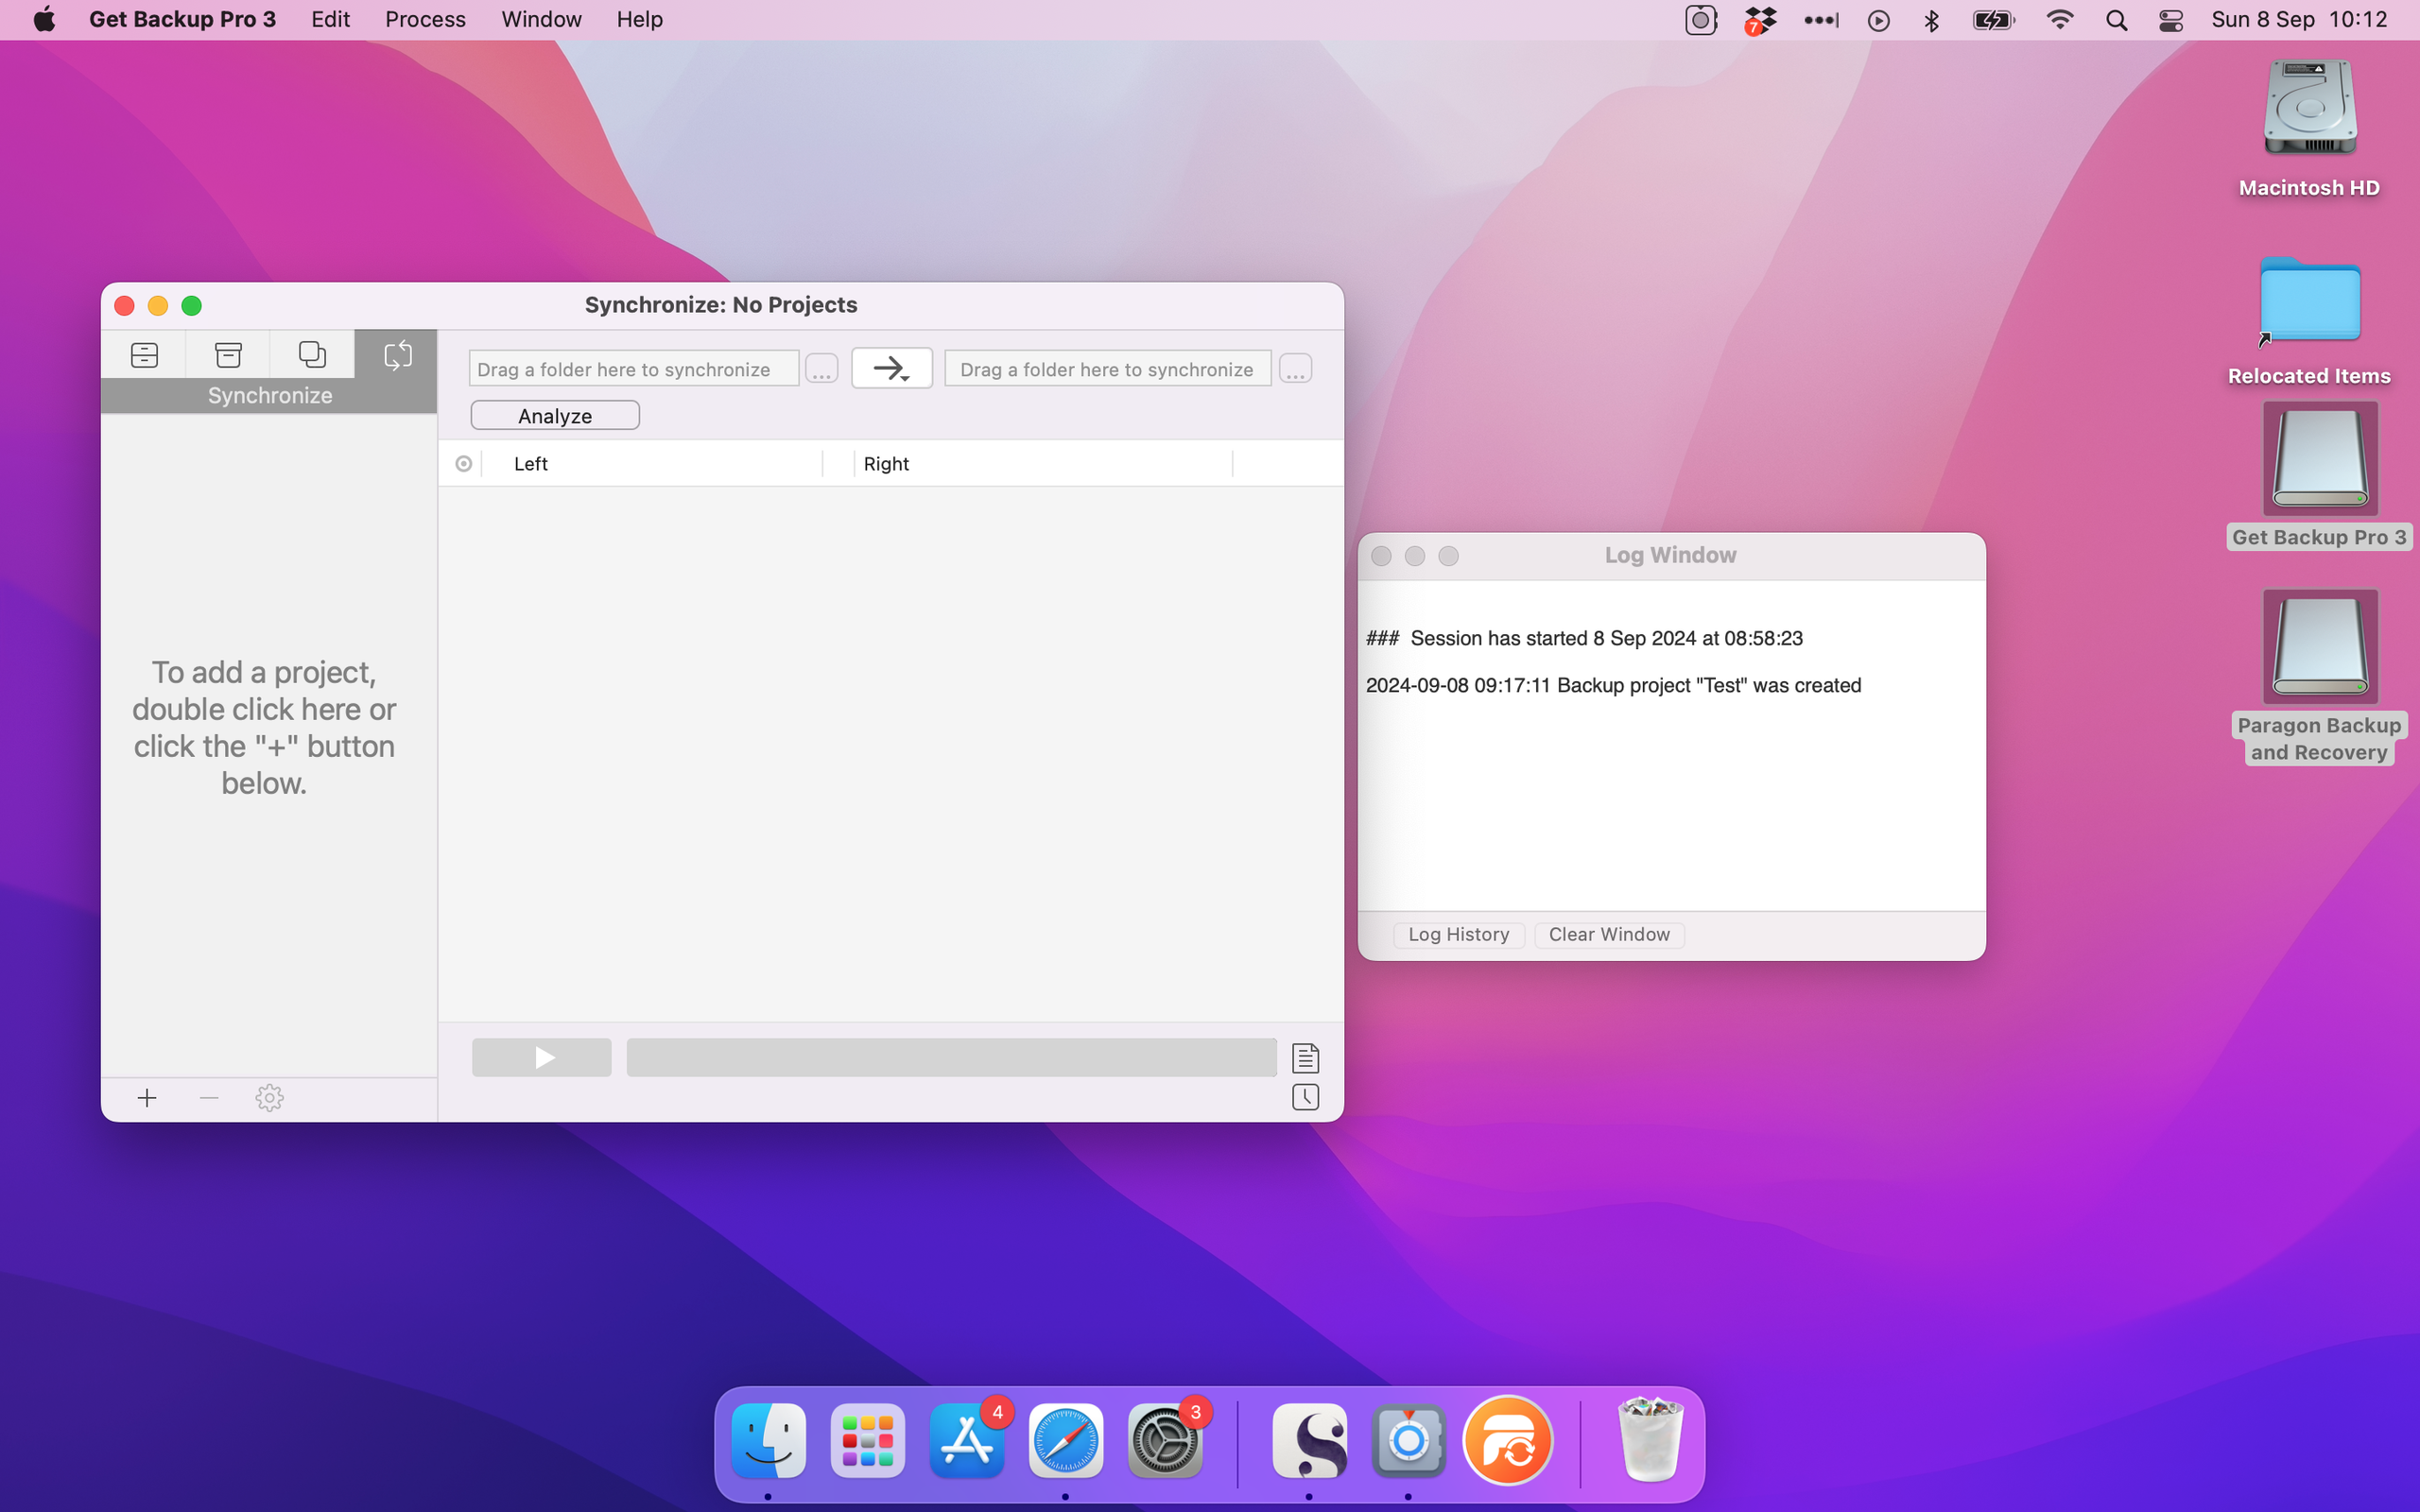Click the Analyze button
The height and width of the screenshot is (1512, 2420).
pos(555,414)
